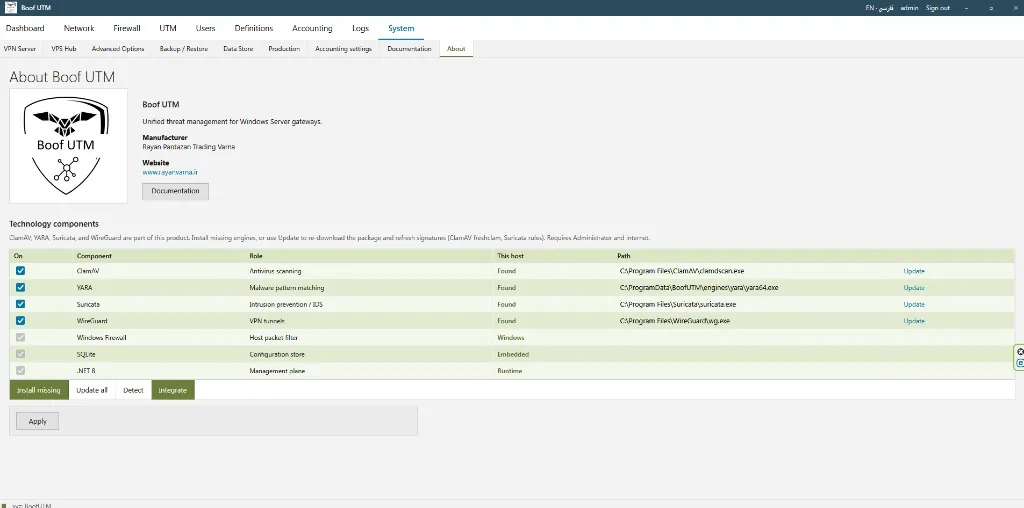Click the Boof UTM title bar app icon
This screenshot has height=508, width=1024.
click(10, 8)
